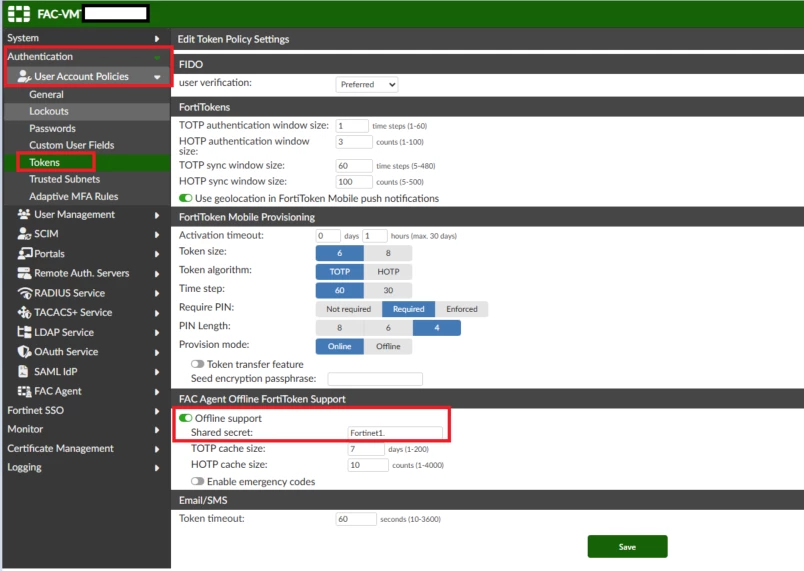Viewport: 804px width, 571px height.
Task: Click Seed encryption passphrase field
Action: click(x=375, y=379)
